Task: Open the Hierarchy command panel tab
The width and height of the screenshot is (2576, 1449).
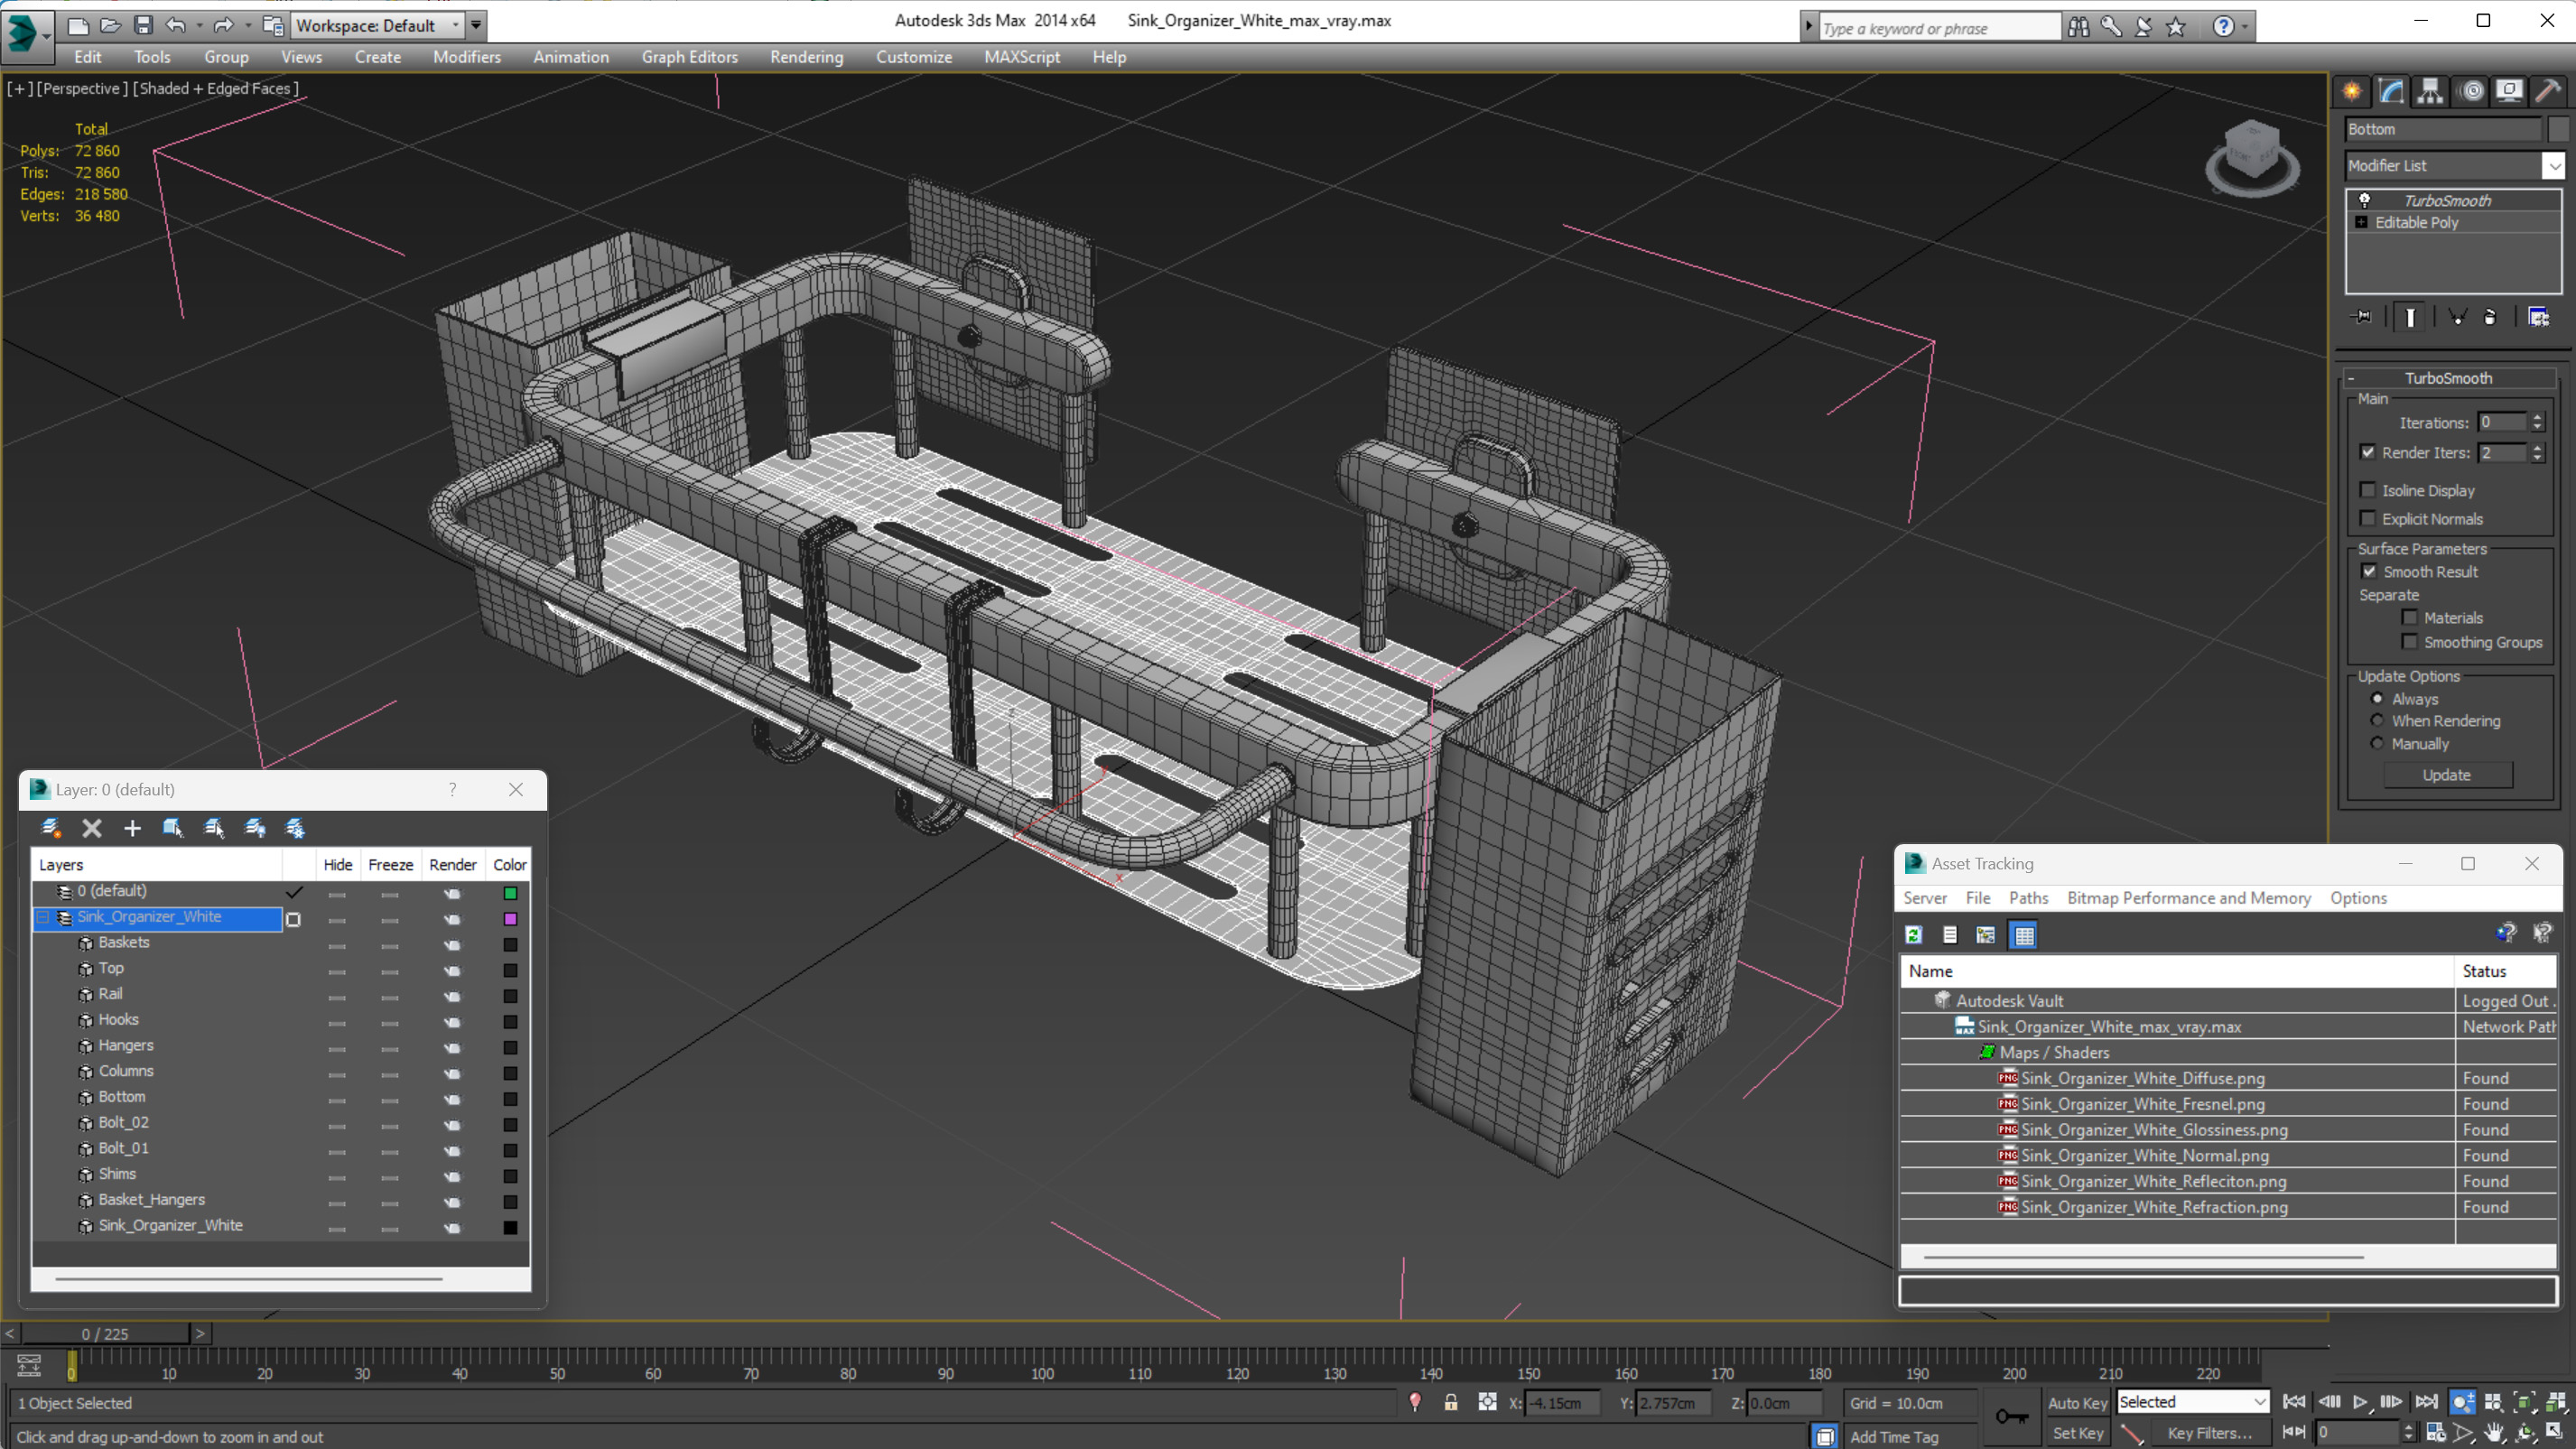Action: click(2430, 91)
